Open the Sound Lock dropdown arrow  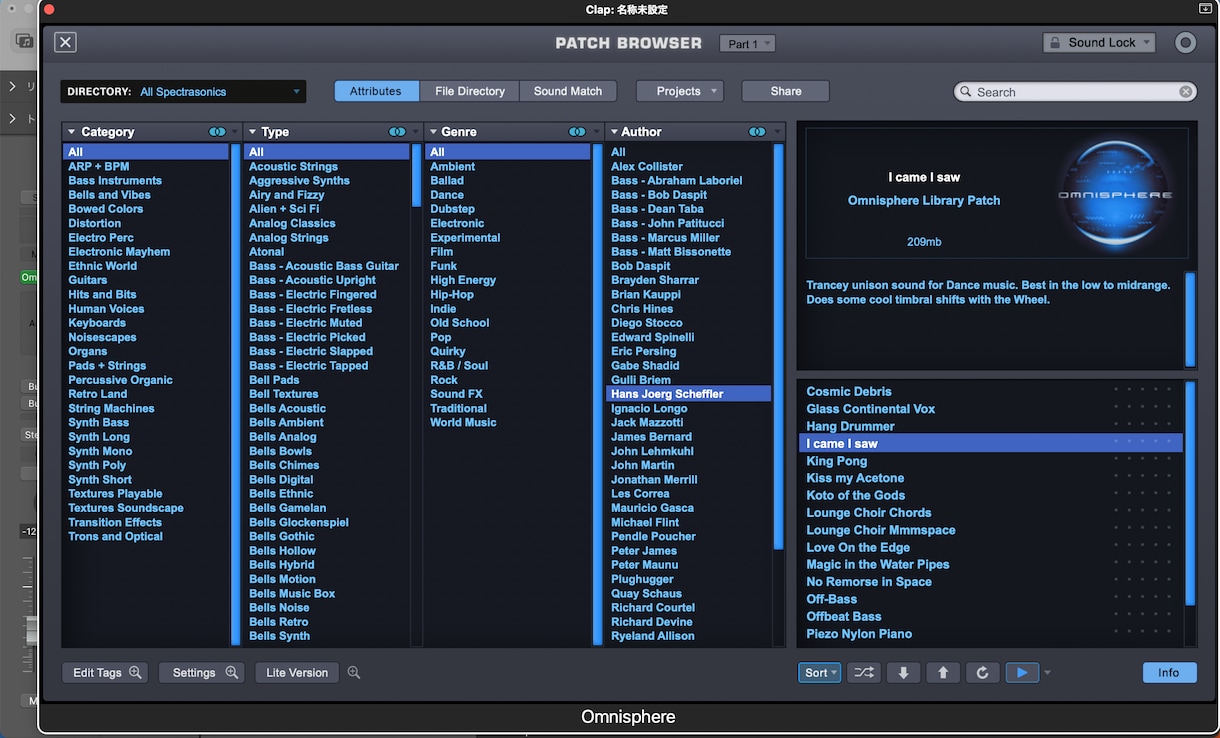coord(1146,43)
